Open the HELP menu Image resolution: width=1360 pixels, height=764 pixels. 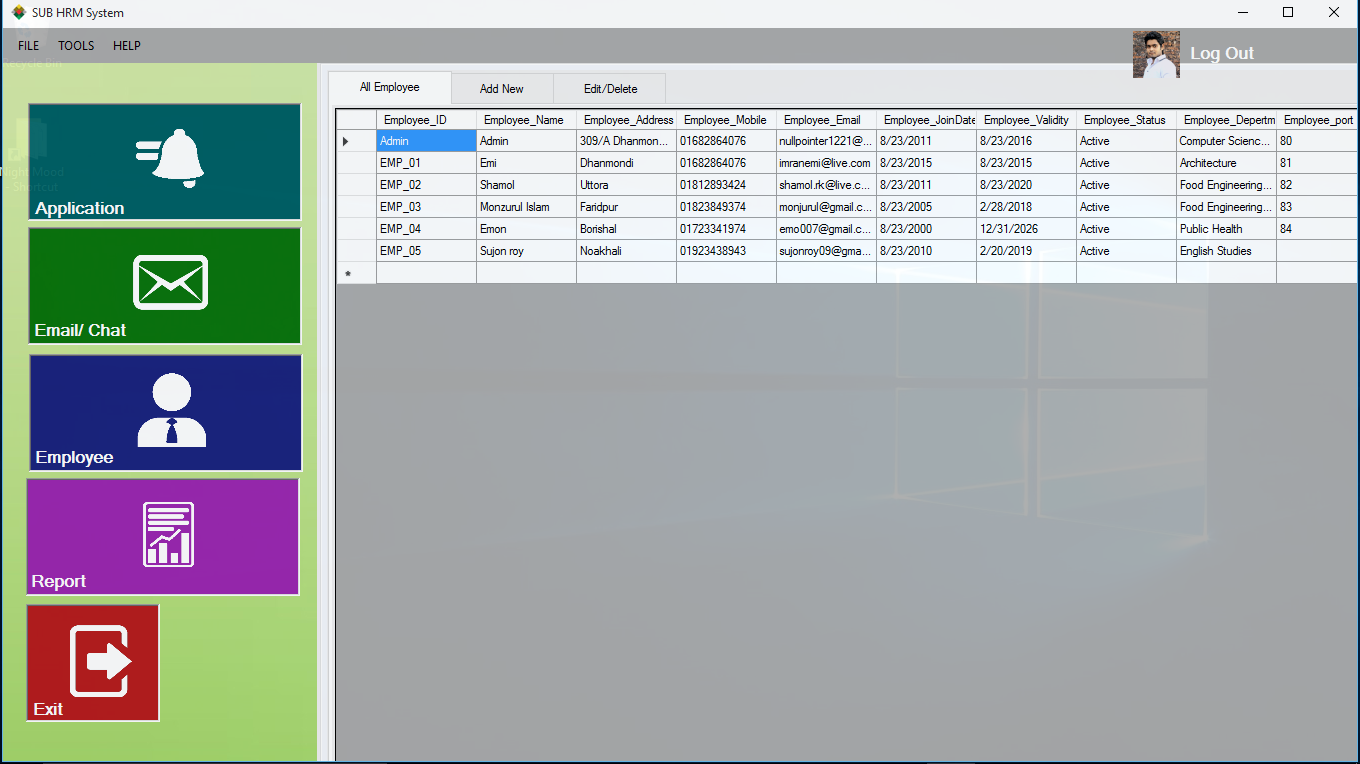tap(126, 45)
